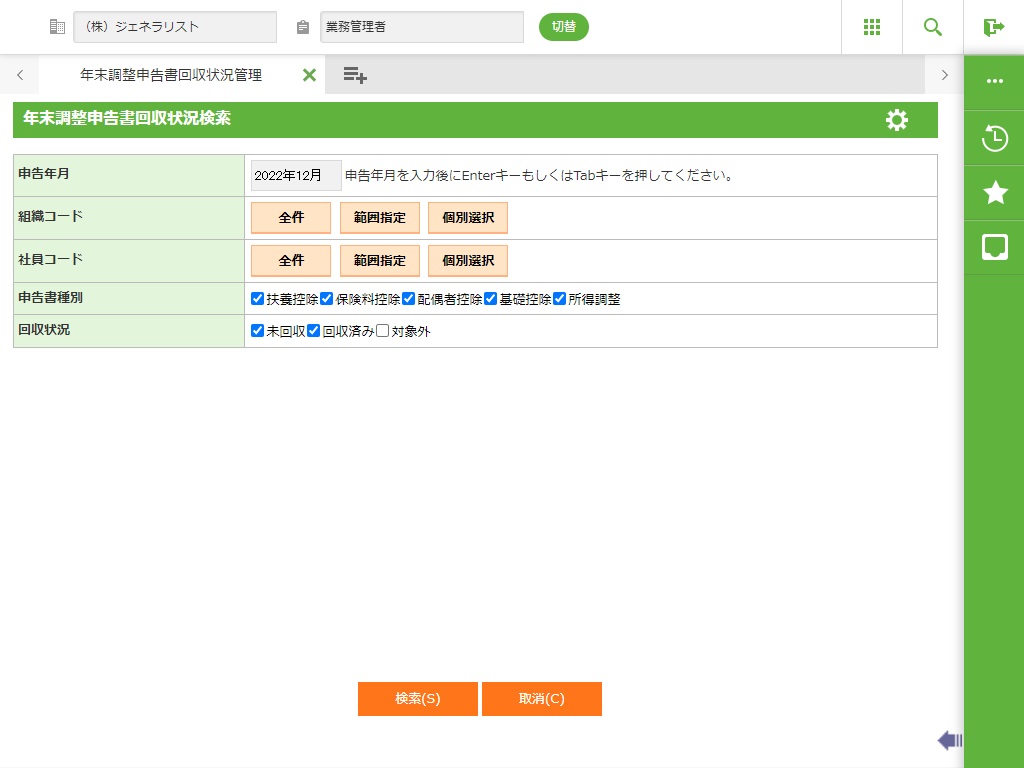Screen dimensions: 1024x768
Task: Open the apps grid menu icon
Action: [871, 27]
